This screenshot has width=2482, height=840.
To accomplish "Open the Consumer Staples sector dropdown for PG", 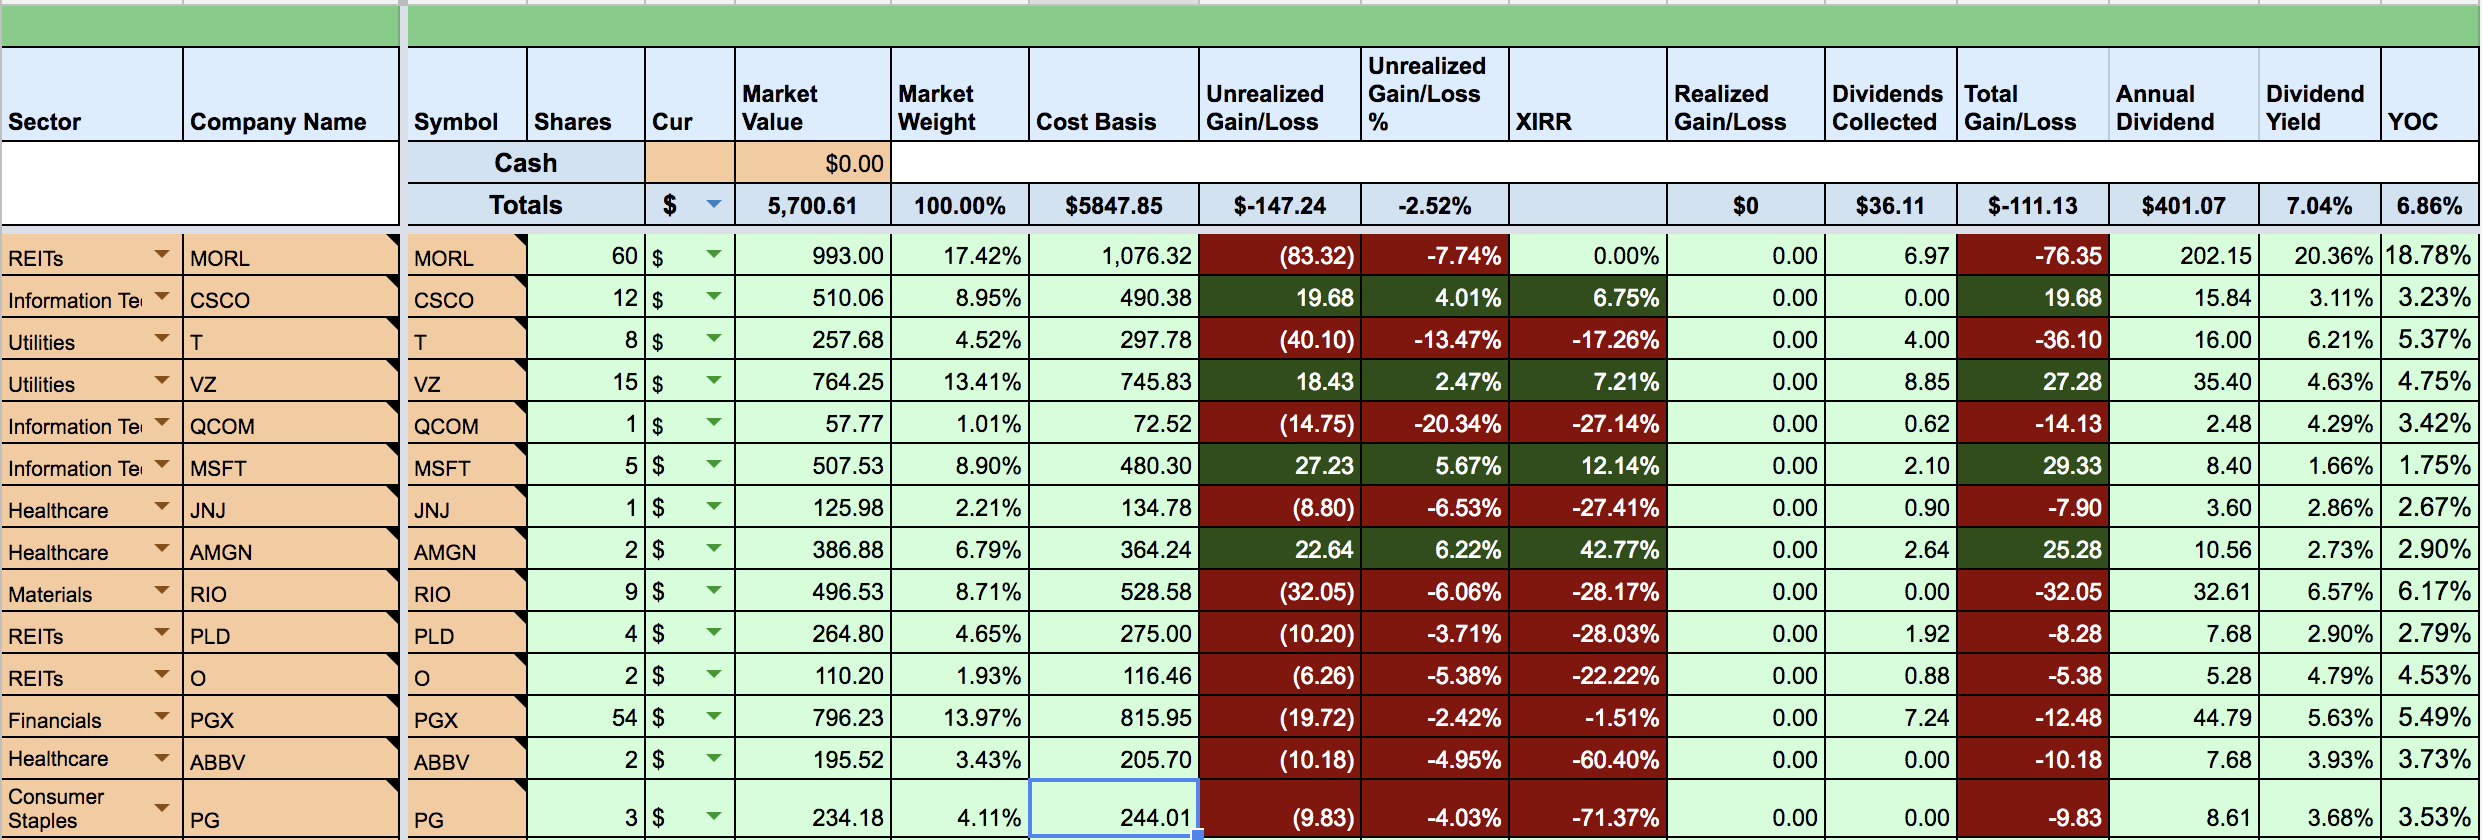I will [x=161, y=808].
